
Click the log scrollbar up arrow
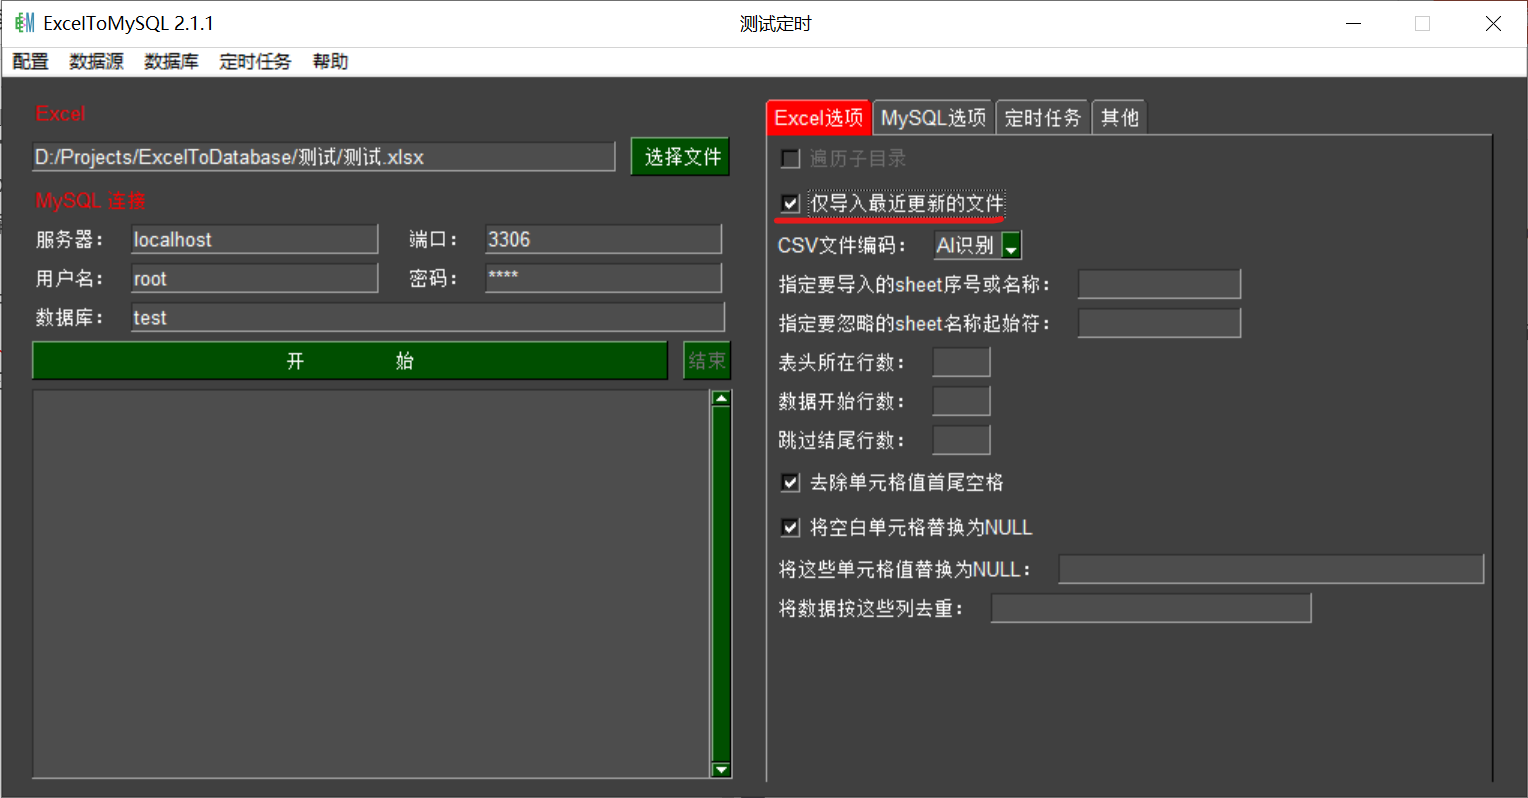pyautogui.click(x=721, y=398)
